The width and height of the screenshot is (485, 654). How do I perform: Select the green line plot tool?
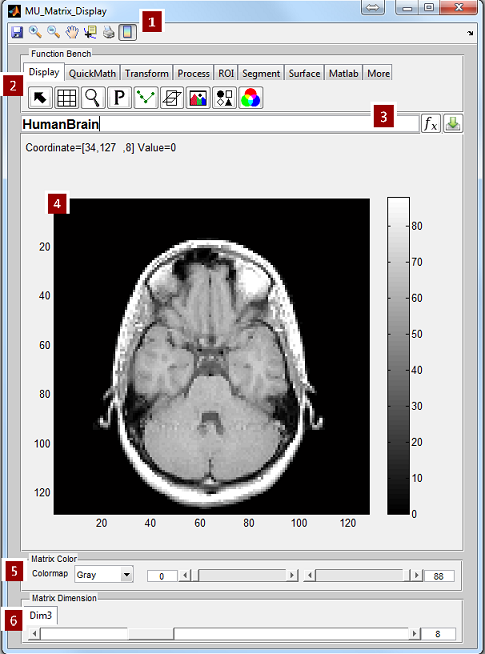pos(146,98)
